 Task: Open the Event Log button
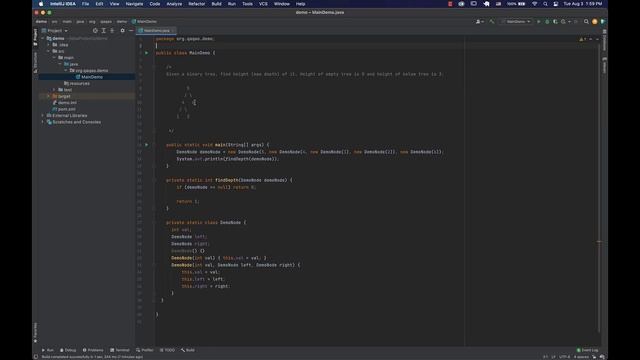click(x=588, y=350)
